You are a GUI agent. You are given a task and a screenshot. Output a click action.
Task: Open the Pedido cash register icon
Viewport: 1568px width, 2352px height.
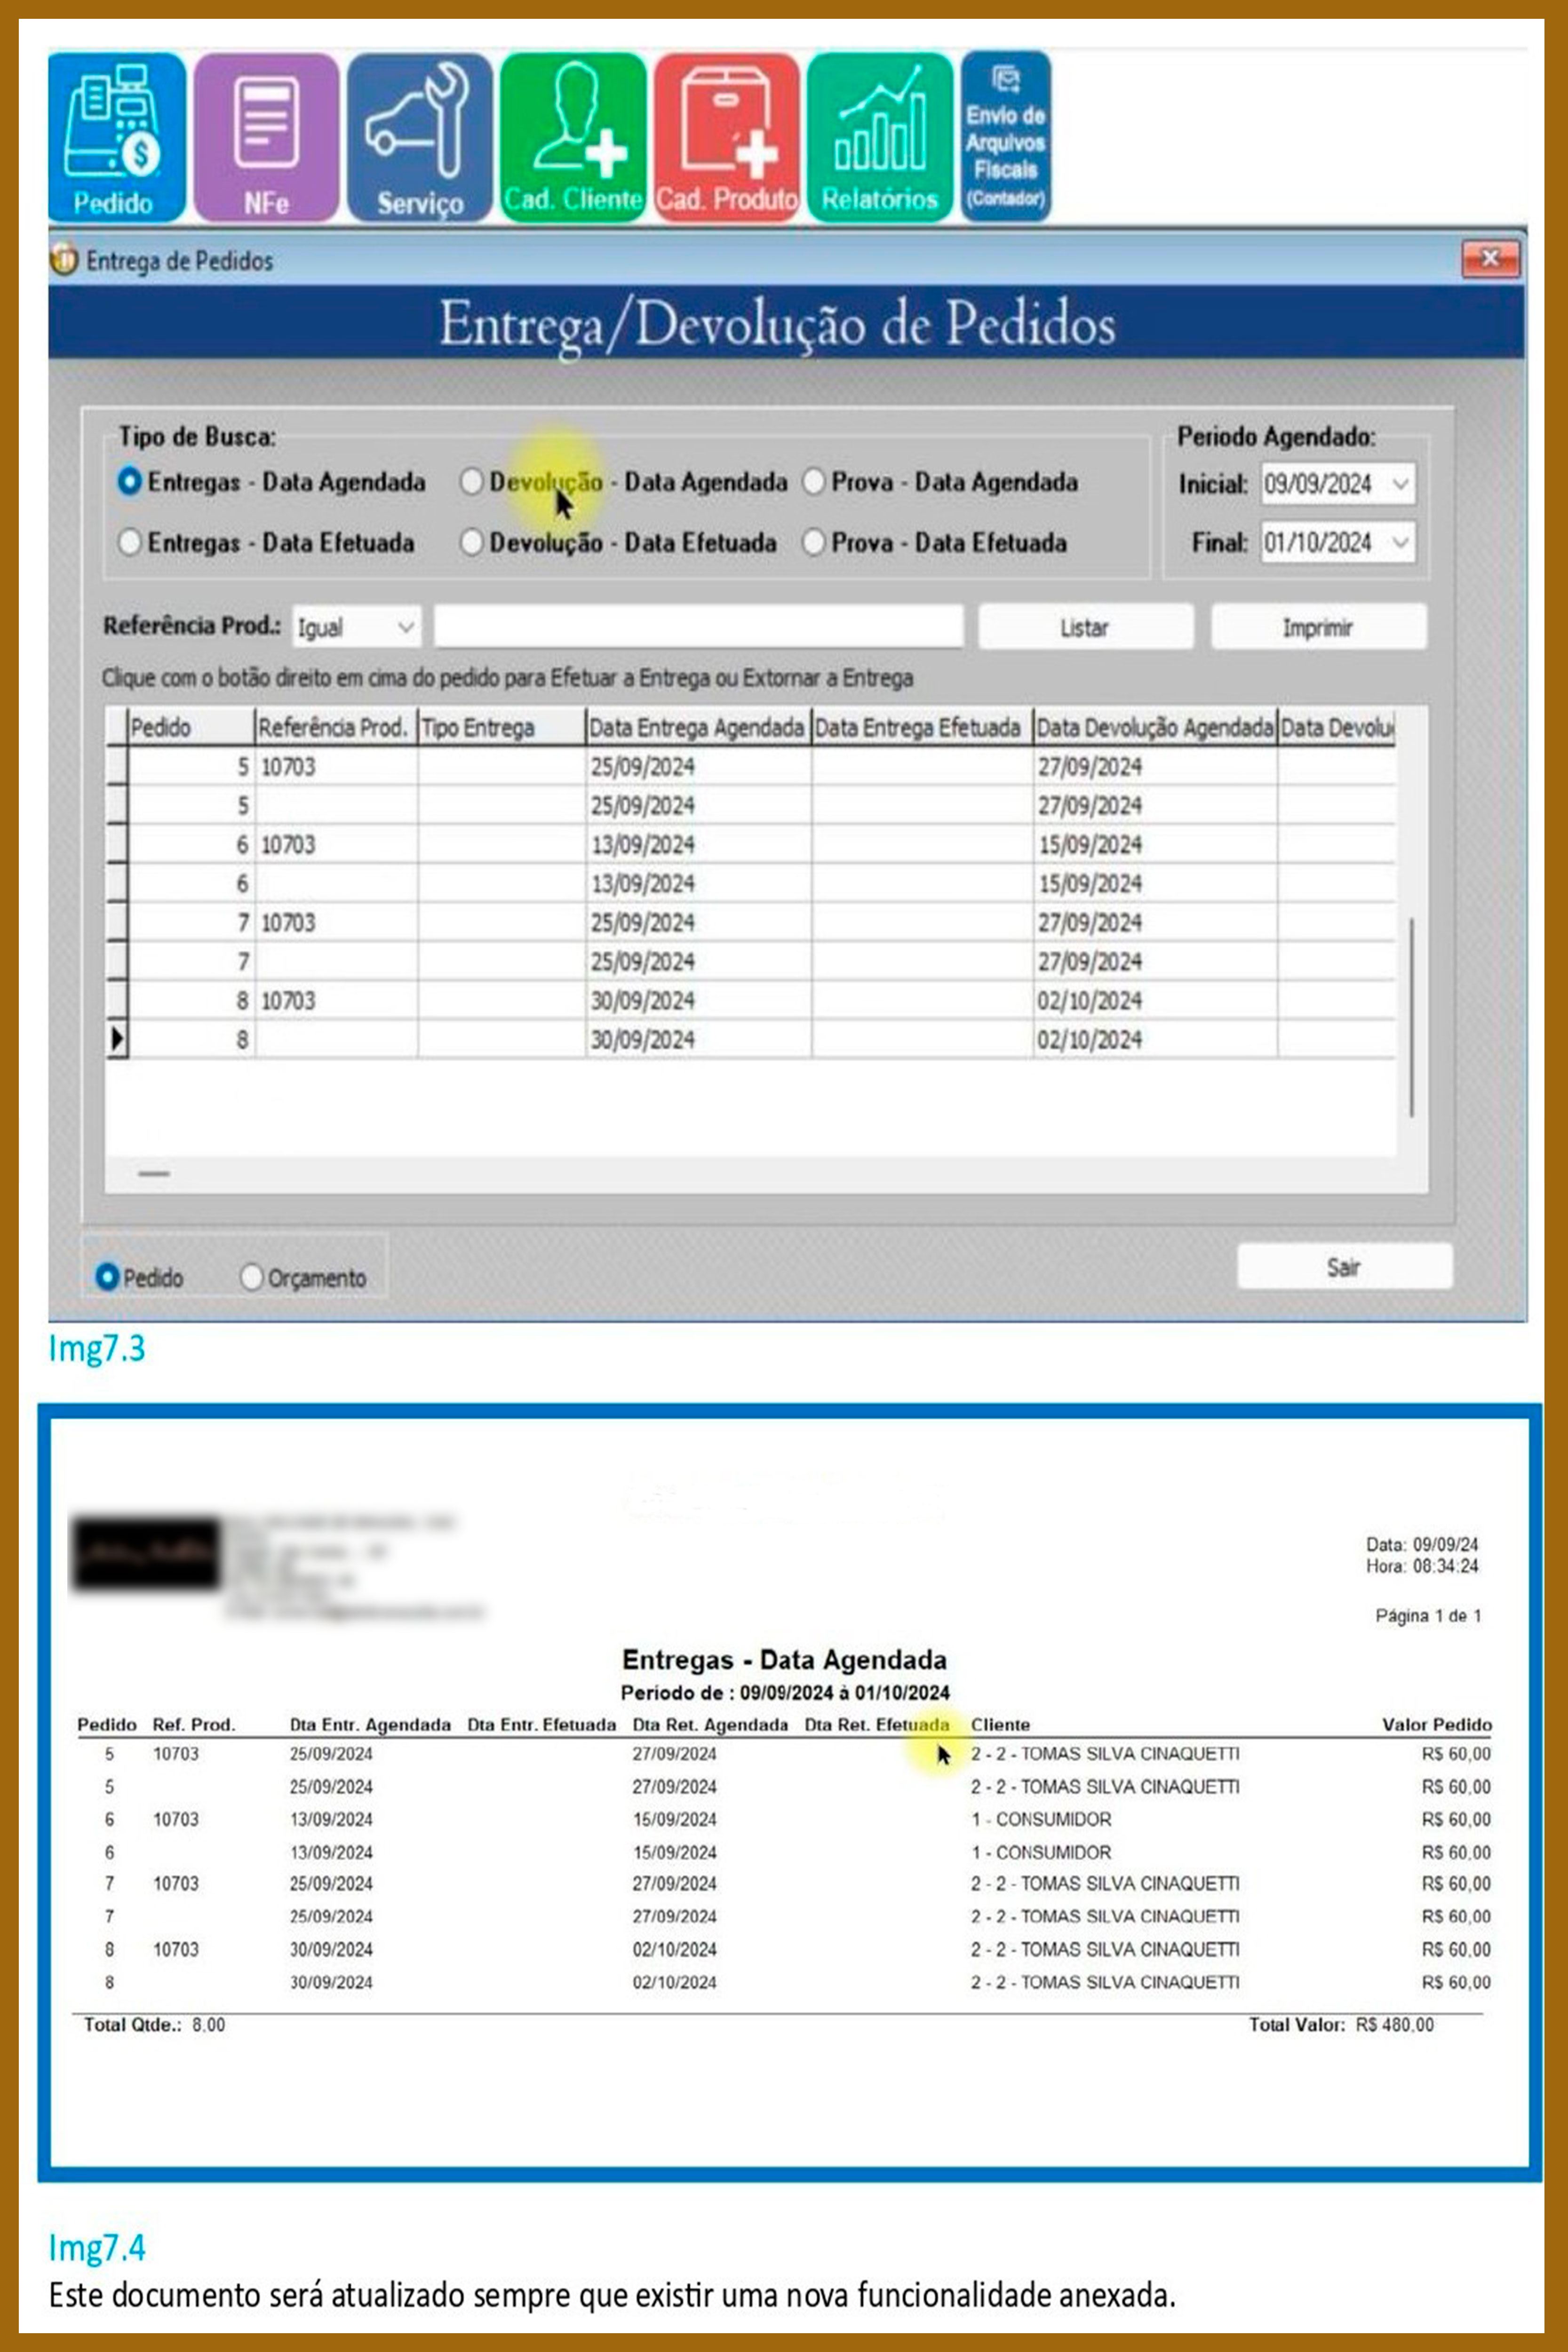tap(116, 137)
